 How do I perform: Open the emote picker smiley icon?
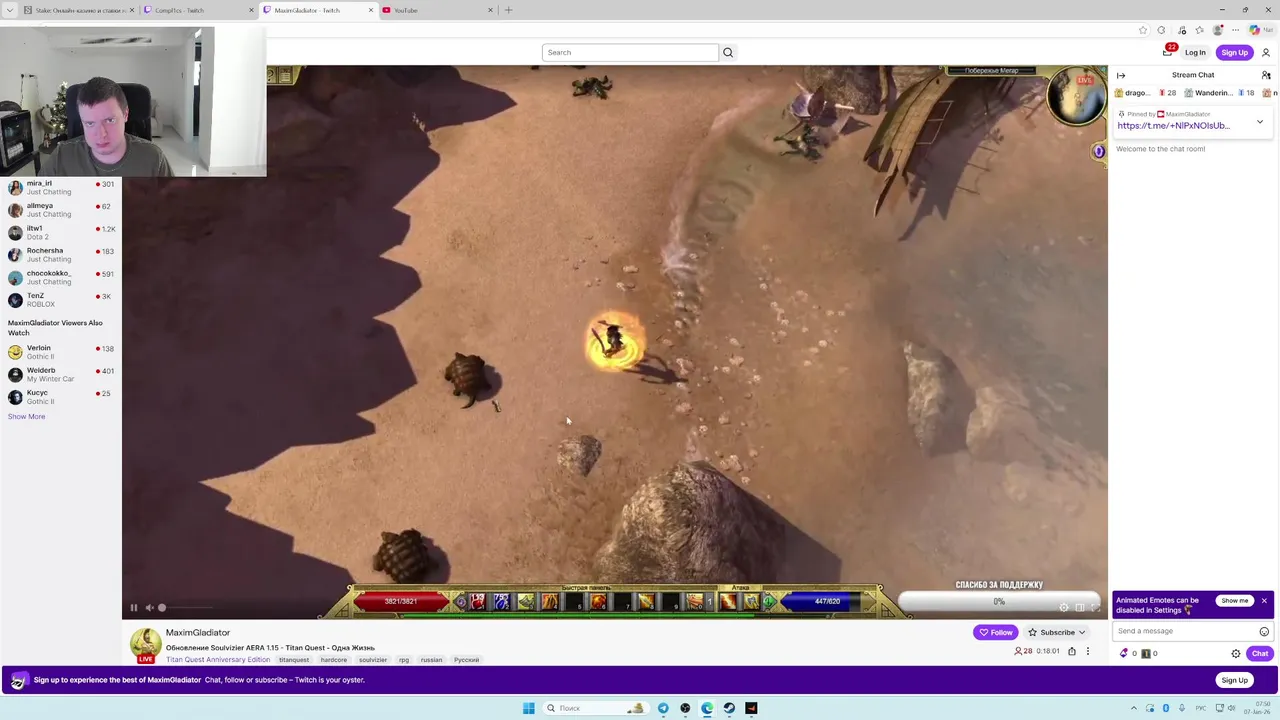point(1264,631)
